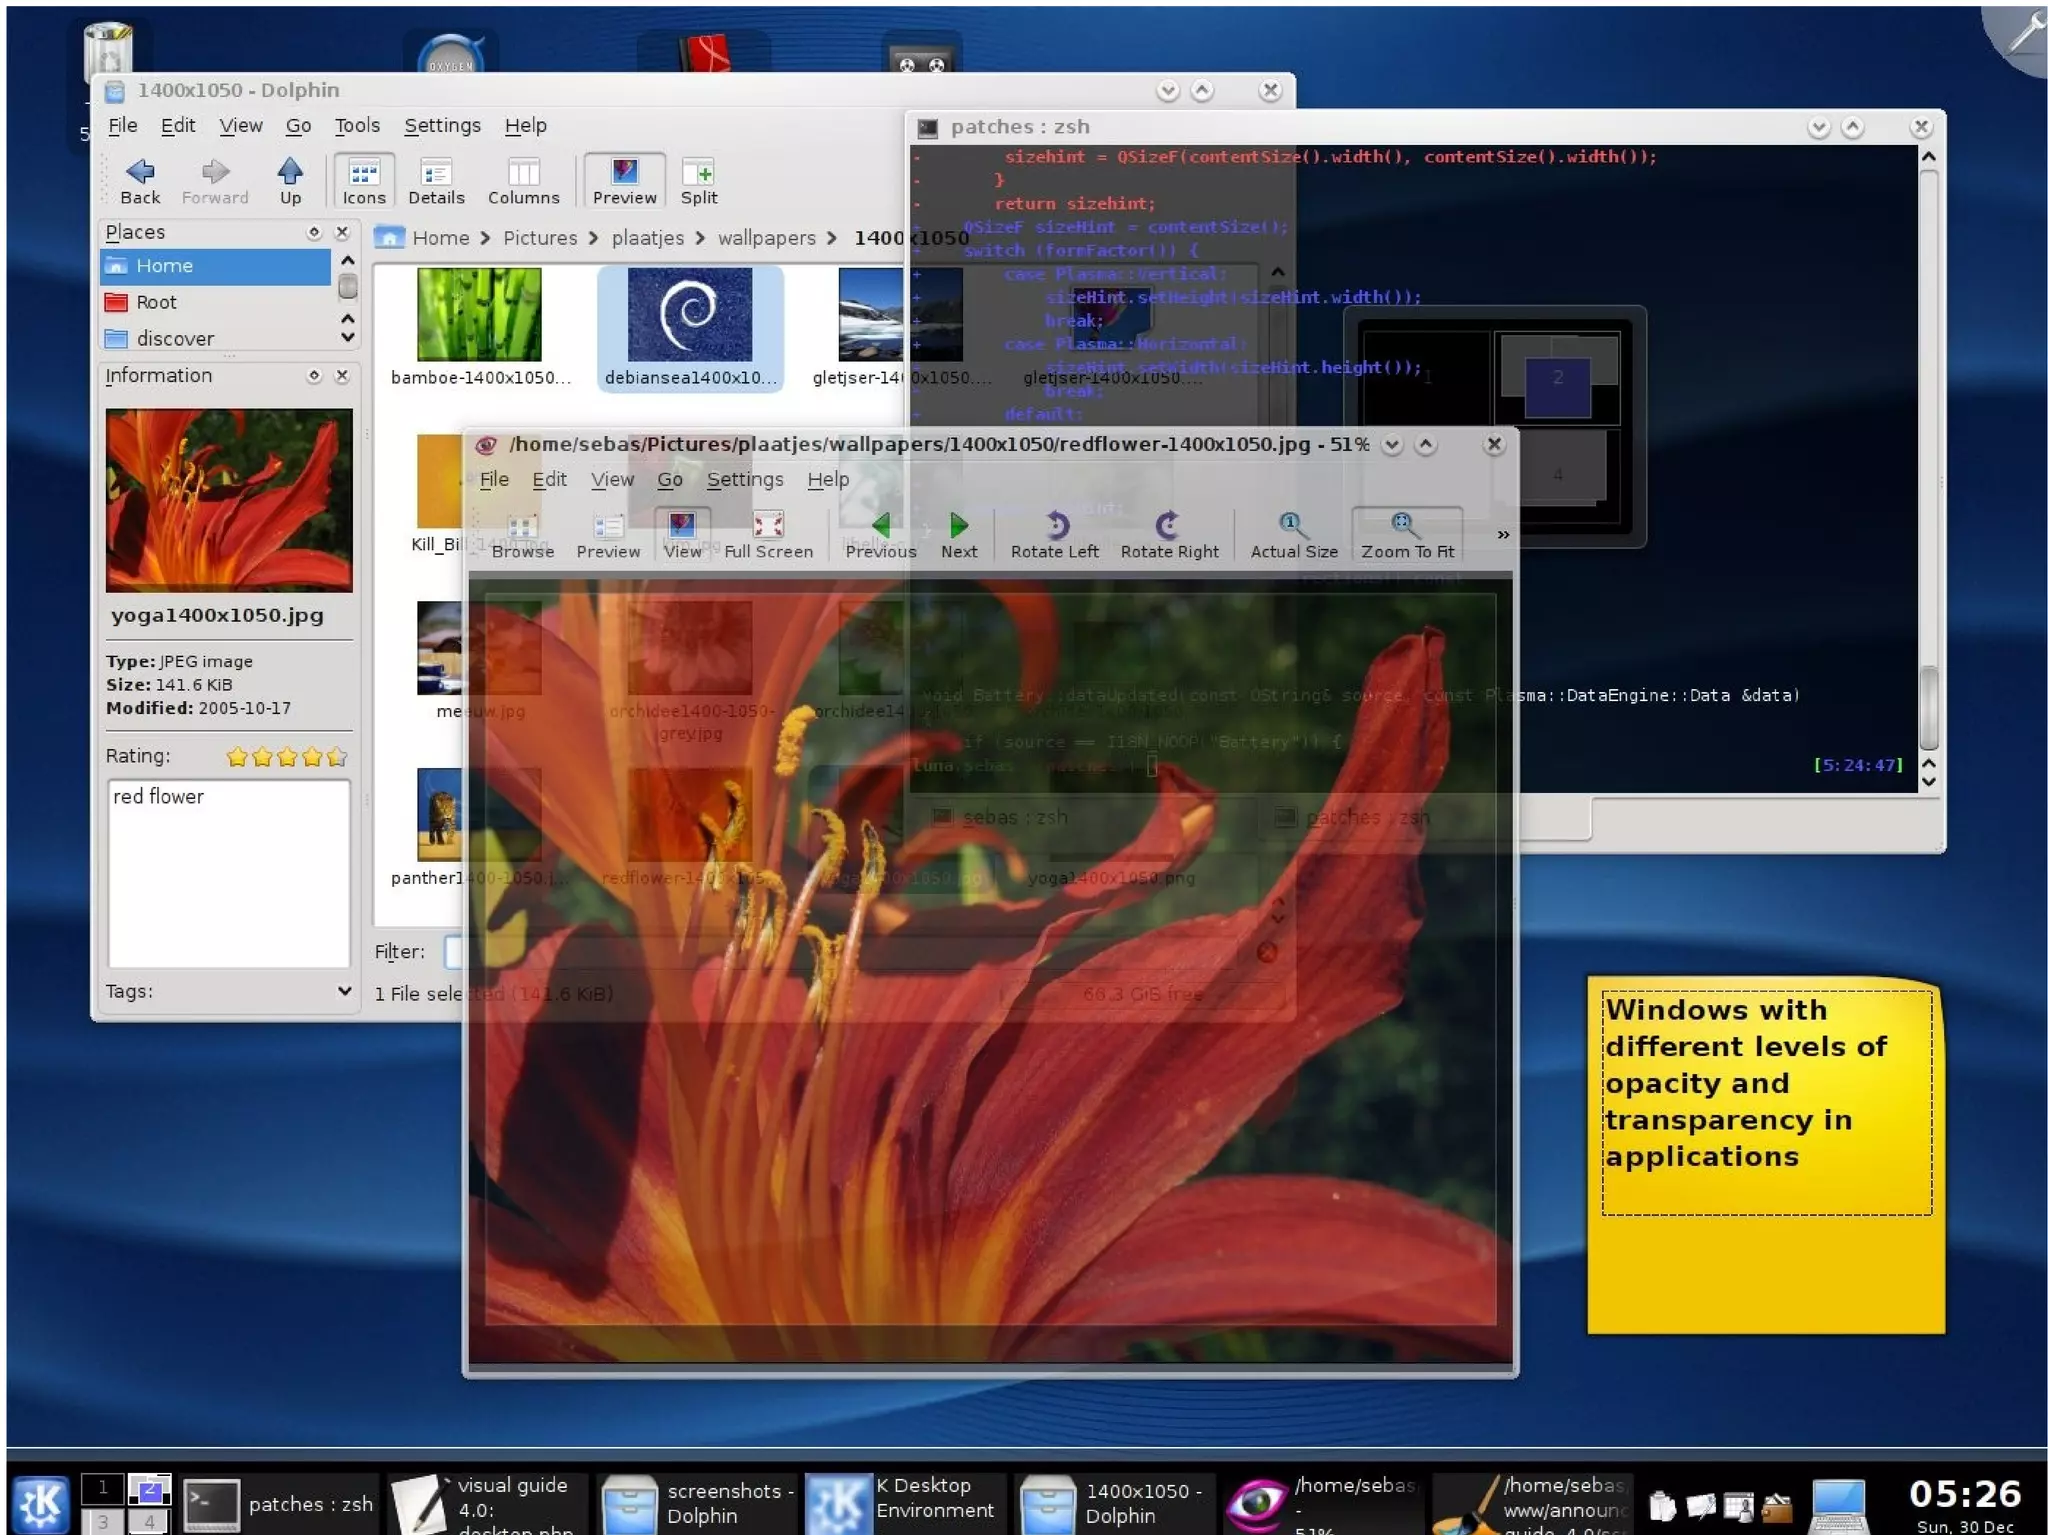Expand hidden toolbar items chevron in viewer
The height and width of the screenshot is (1535, 2048).
pos(1502,535)
